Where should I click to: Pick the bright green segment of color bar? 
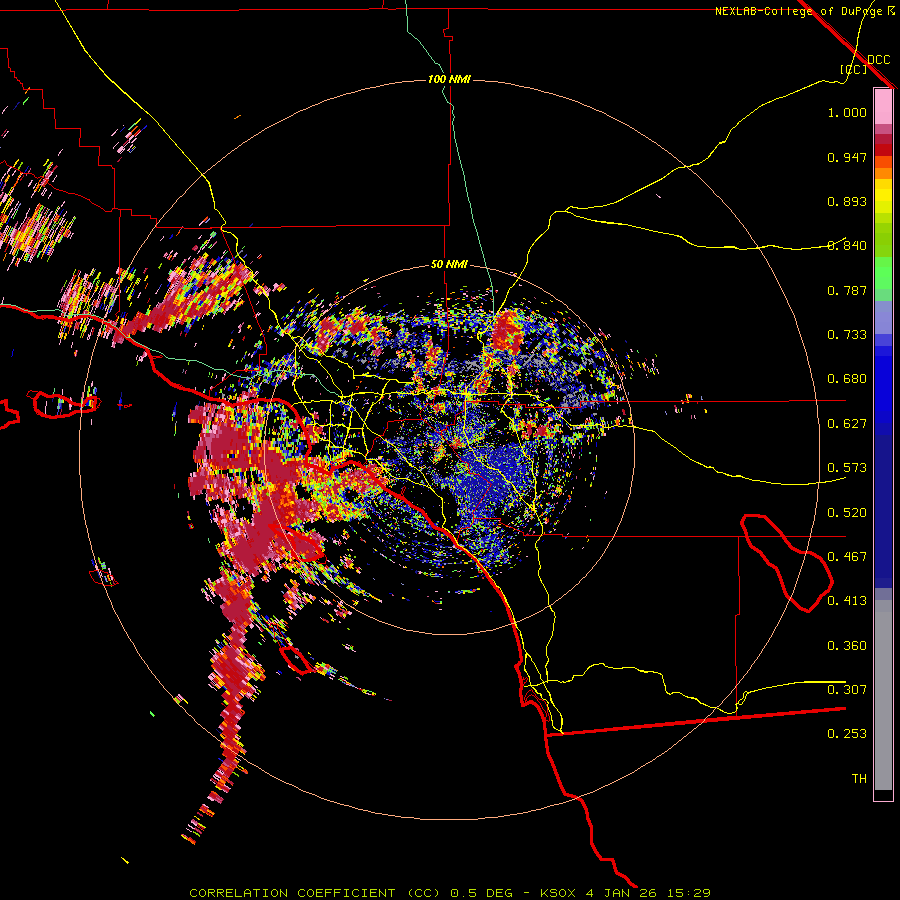pyautogui.click(x=883, y=273)
